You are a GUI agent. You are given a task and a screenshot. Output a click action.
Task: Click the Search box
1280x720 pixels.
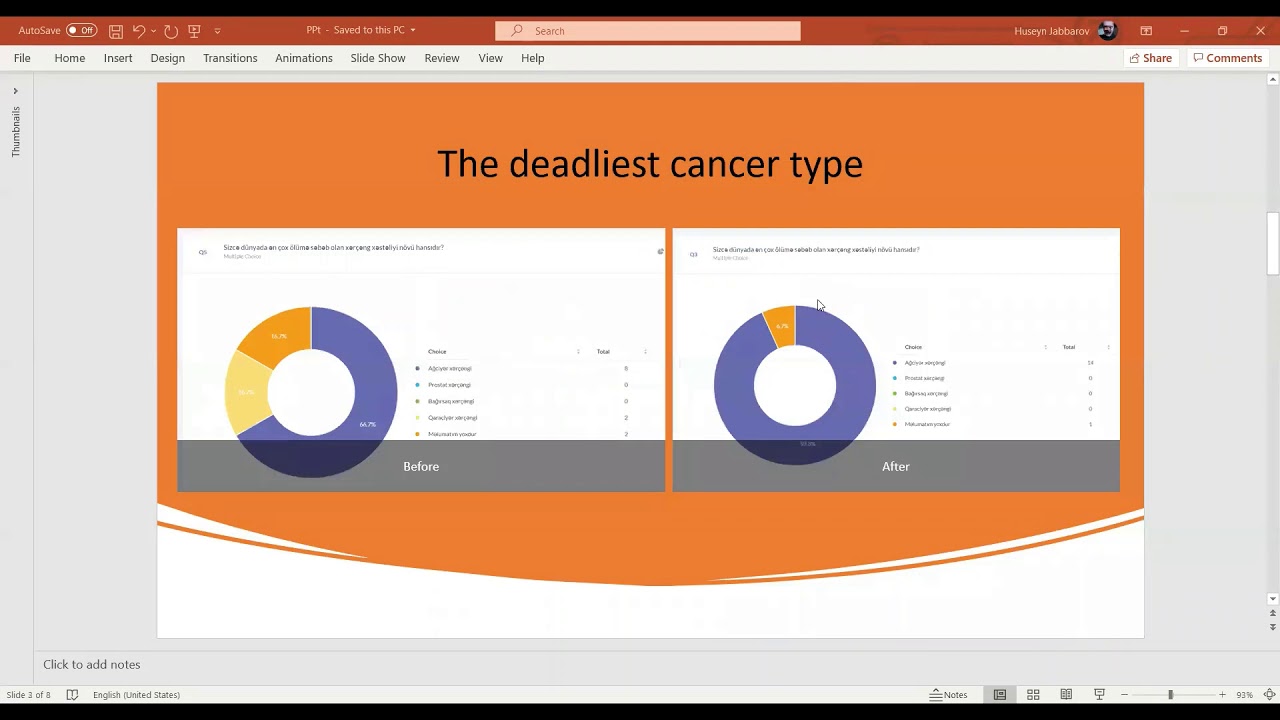648,31
